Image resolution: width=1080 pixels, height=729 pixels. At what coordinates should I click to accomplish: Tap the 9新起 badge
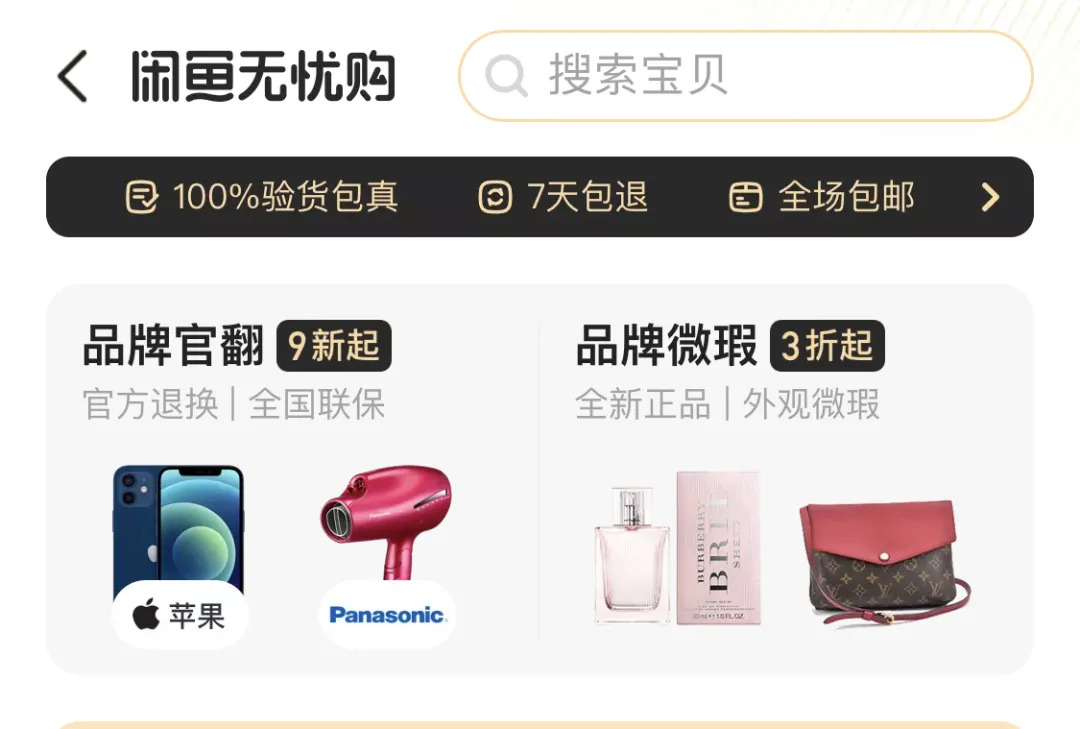point(334,346)
